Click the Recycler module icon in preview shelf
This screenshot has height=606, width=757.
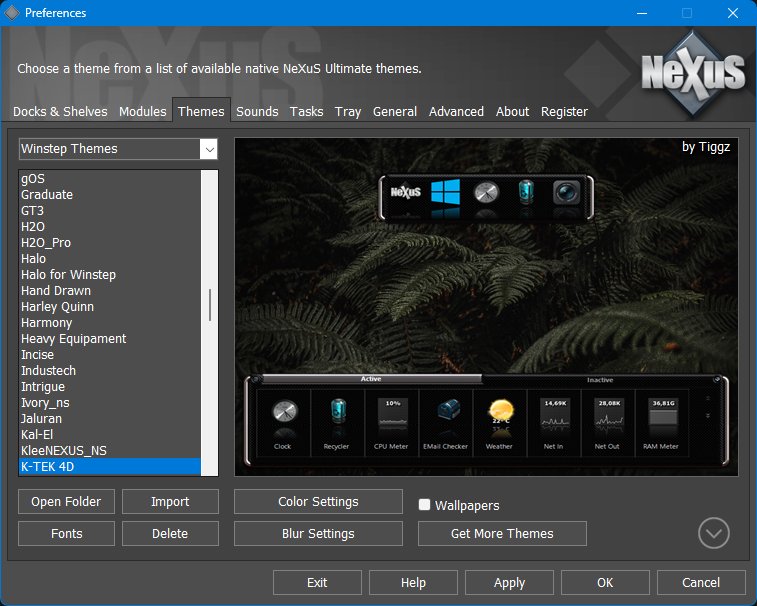[338, 411]
